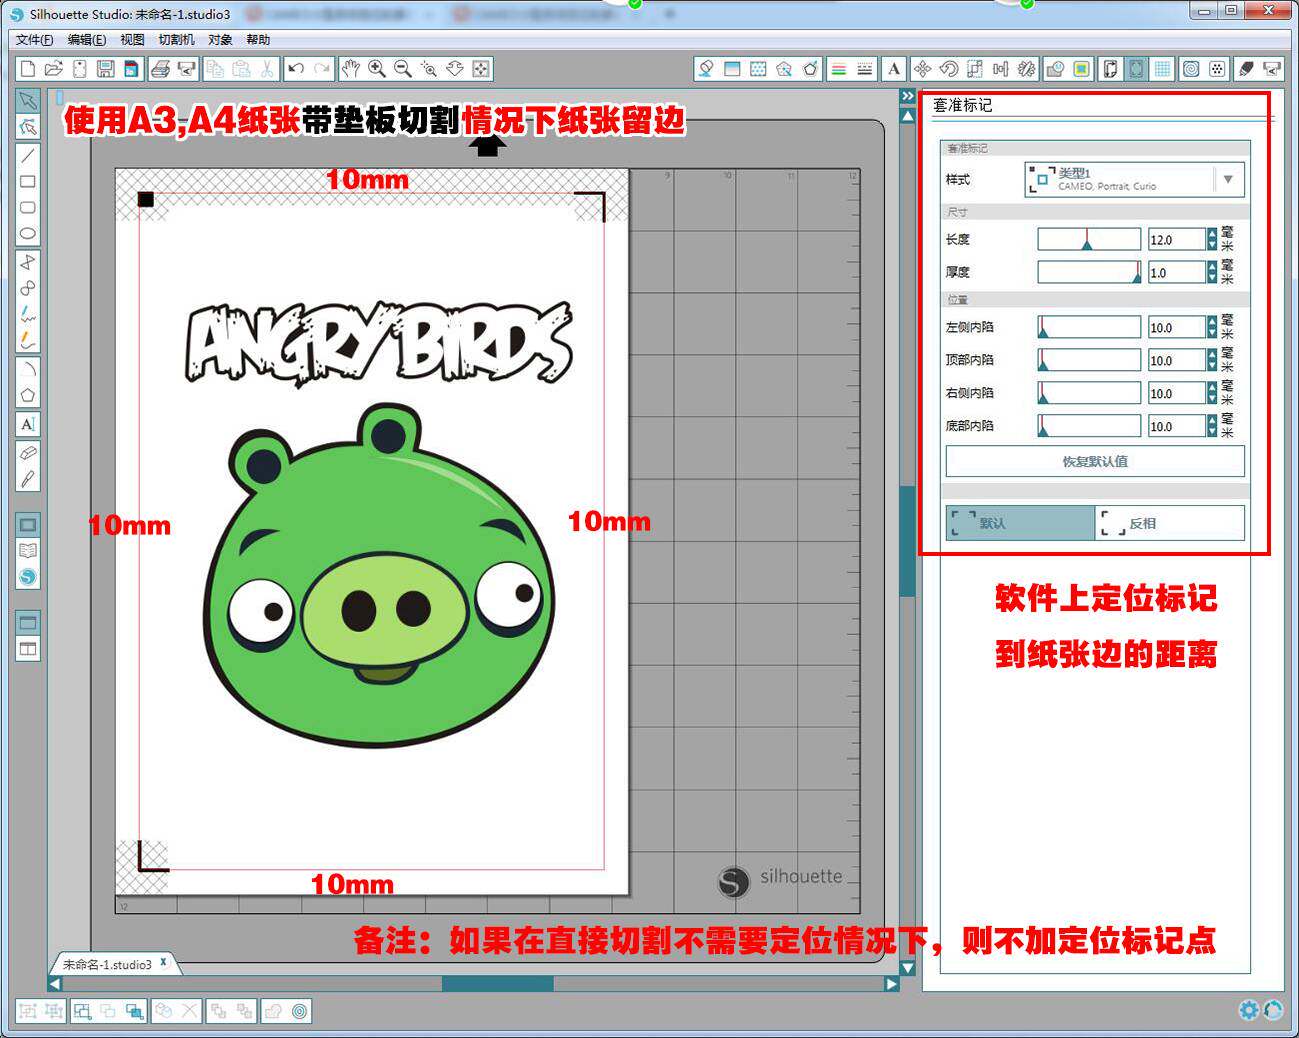This screenshot has width=1299, height=1038.
Task: Open the Rotate panel icon
Action: (948, 69)
